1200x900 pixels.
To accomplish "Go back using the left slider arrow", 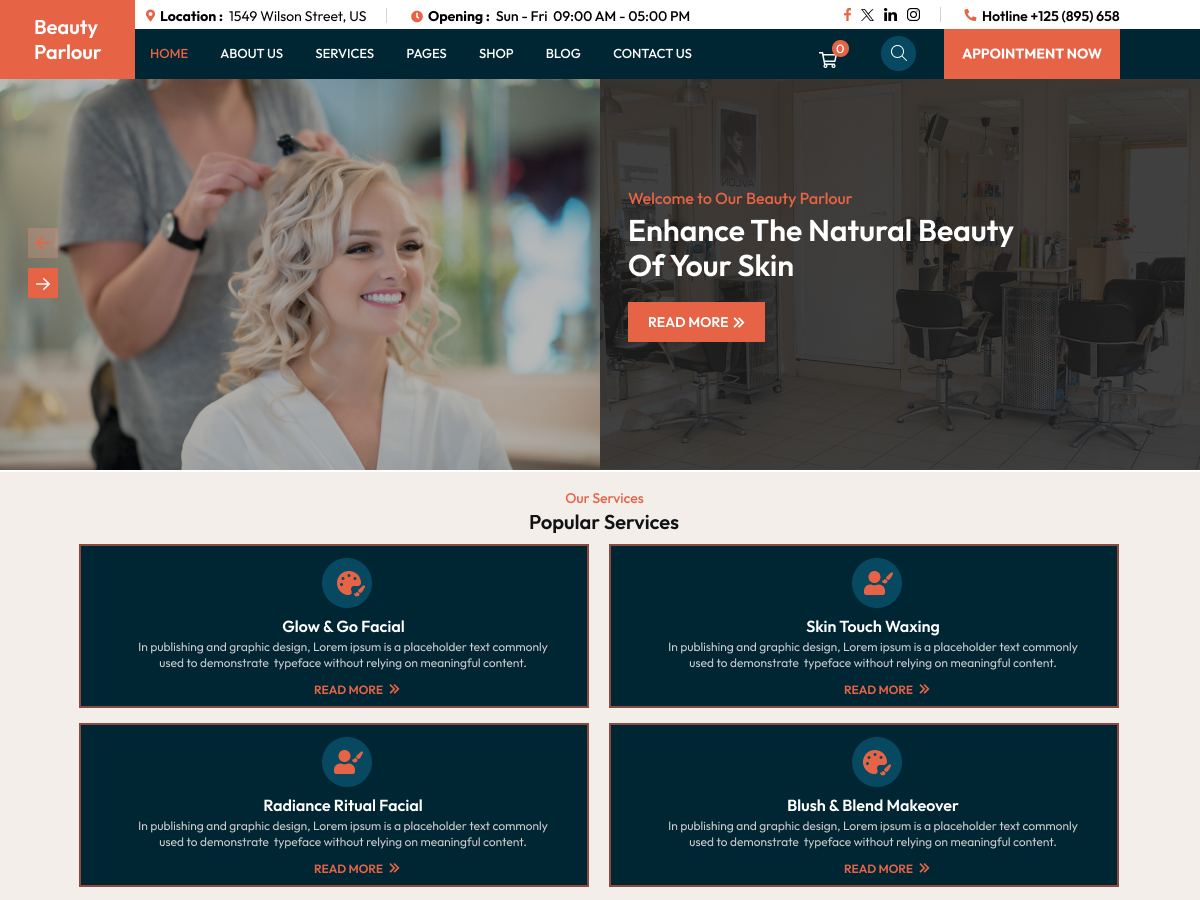I will point(42,243).
